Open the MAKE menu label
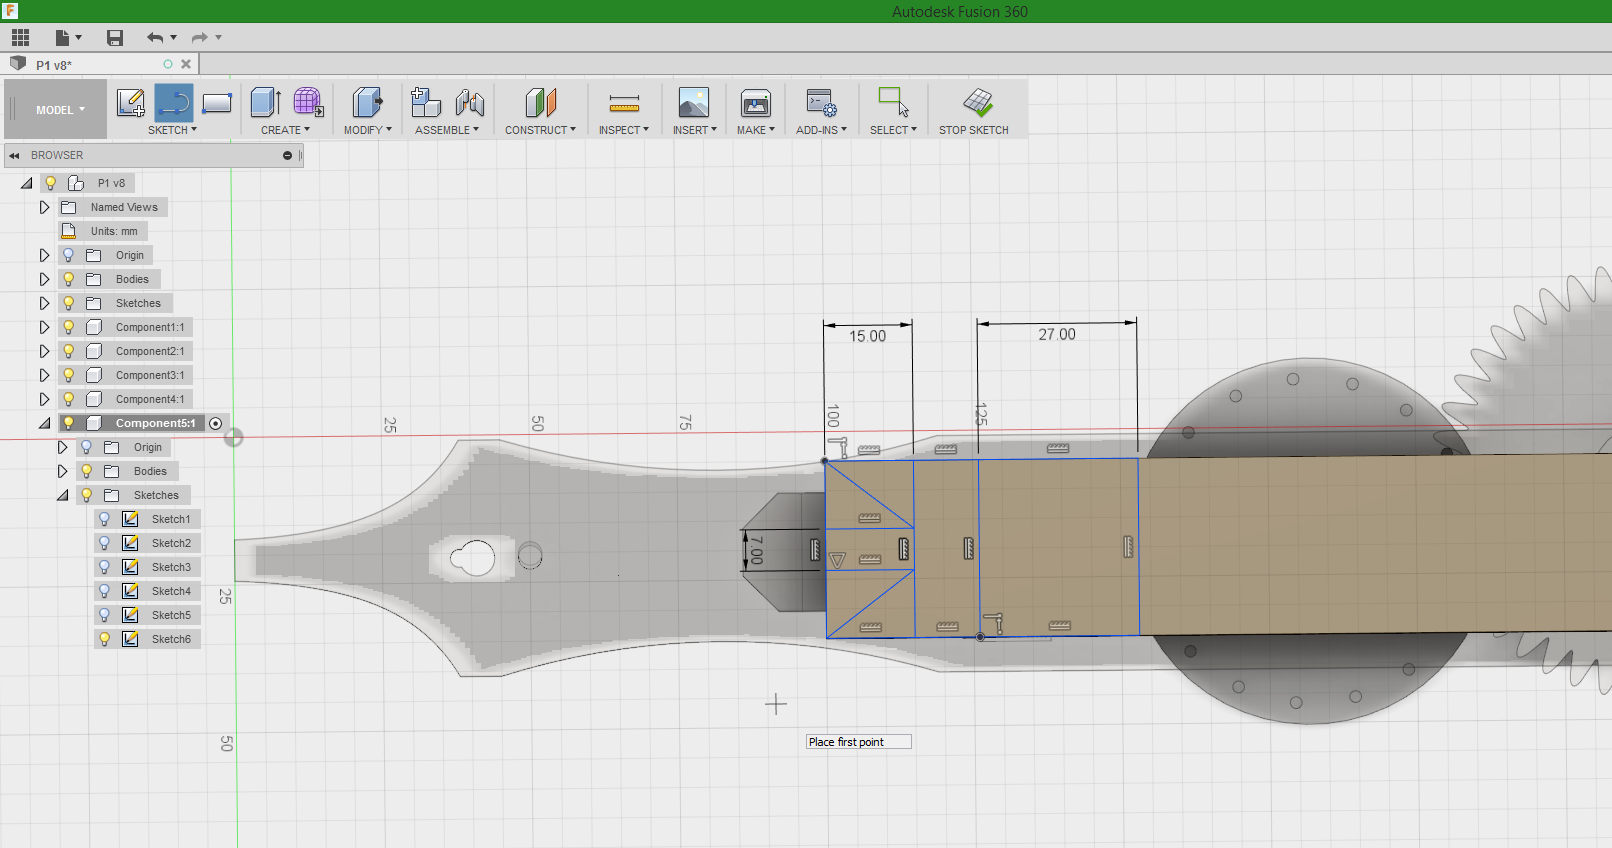This screenshot has width=1612, height=848. (756, 130)
